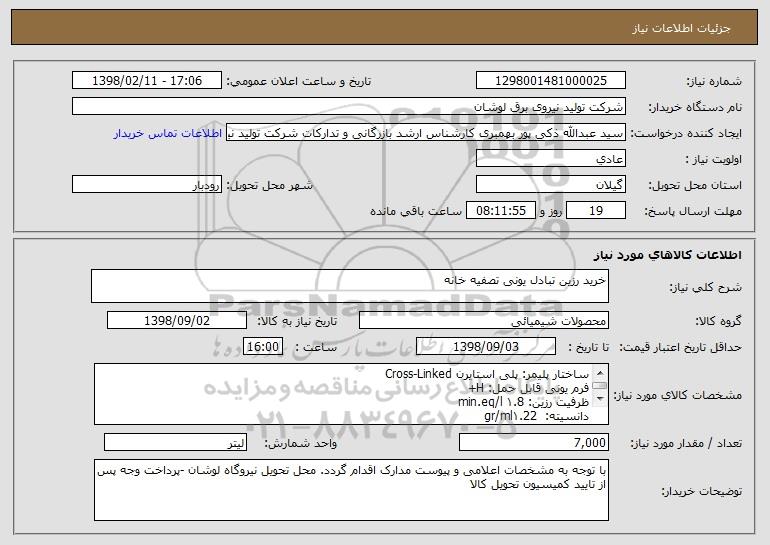Select the announcement date field 1398/02/11 - 17:06
Viewport: 770px width, 545px height.
click(x=147, y=81)
